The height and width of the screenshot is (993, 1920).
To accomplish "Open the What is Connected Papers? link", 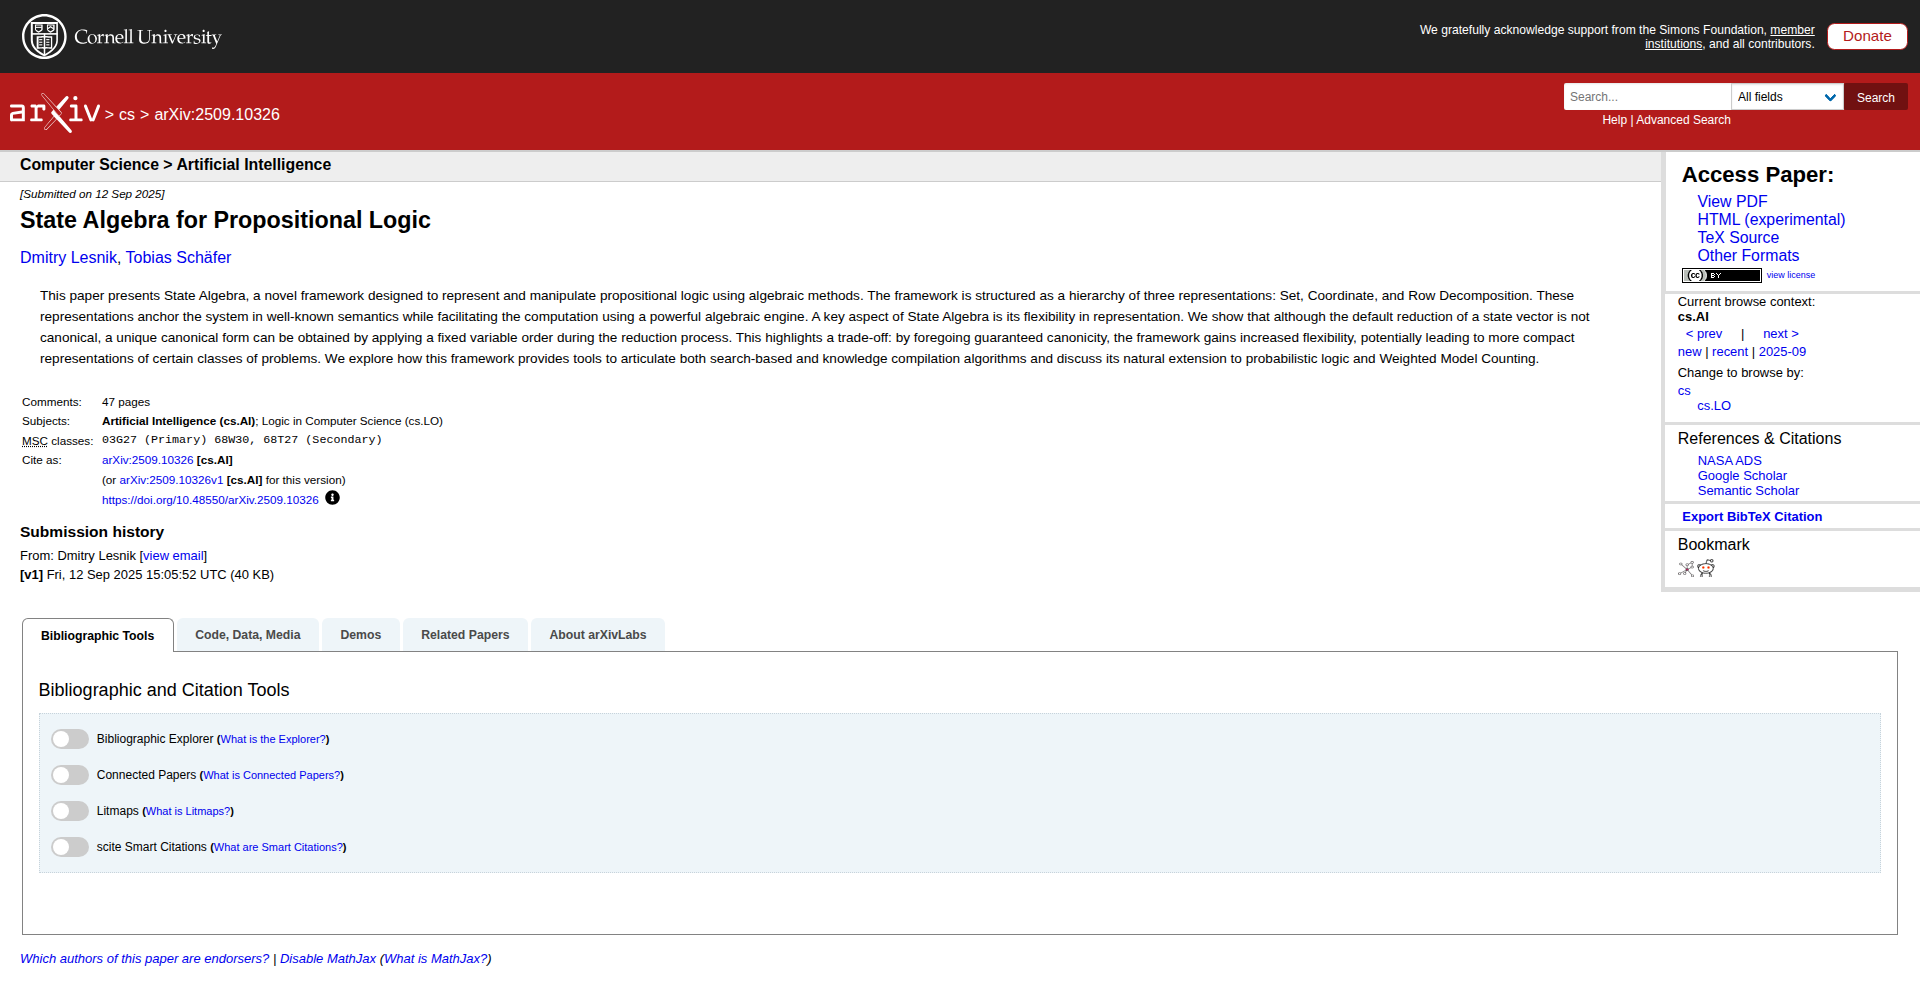I will (x=272, y=775).
